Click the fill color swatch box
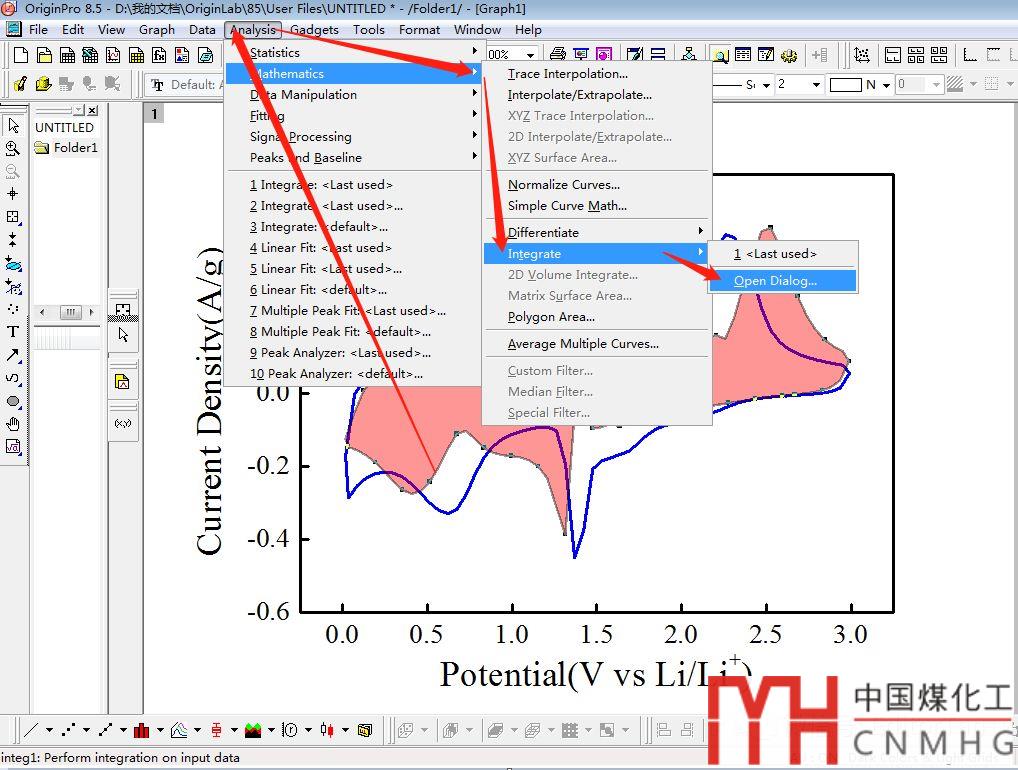 845,85
